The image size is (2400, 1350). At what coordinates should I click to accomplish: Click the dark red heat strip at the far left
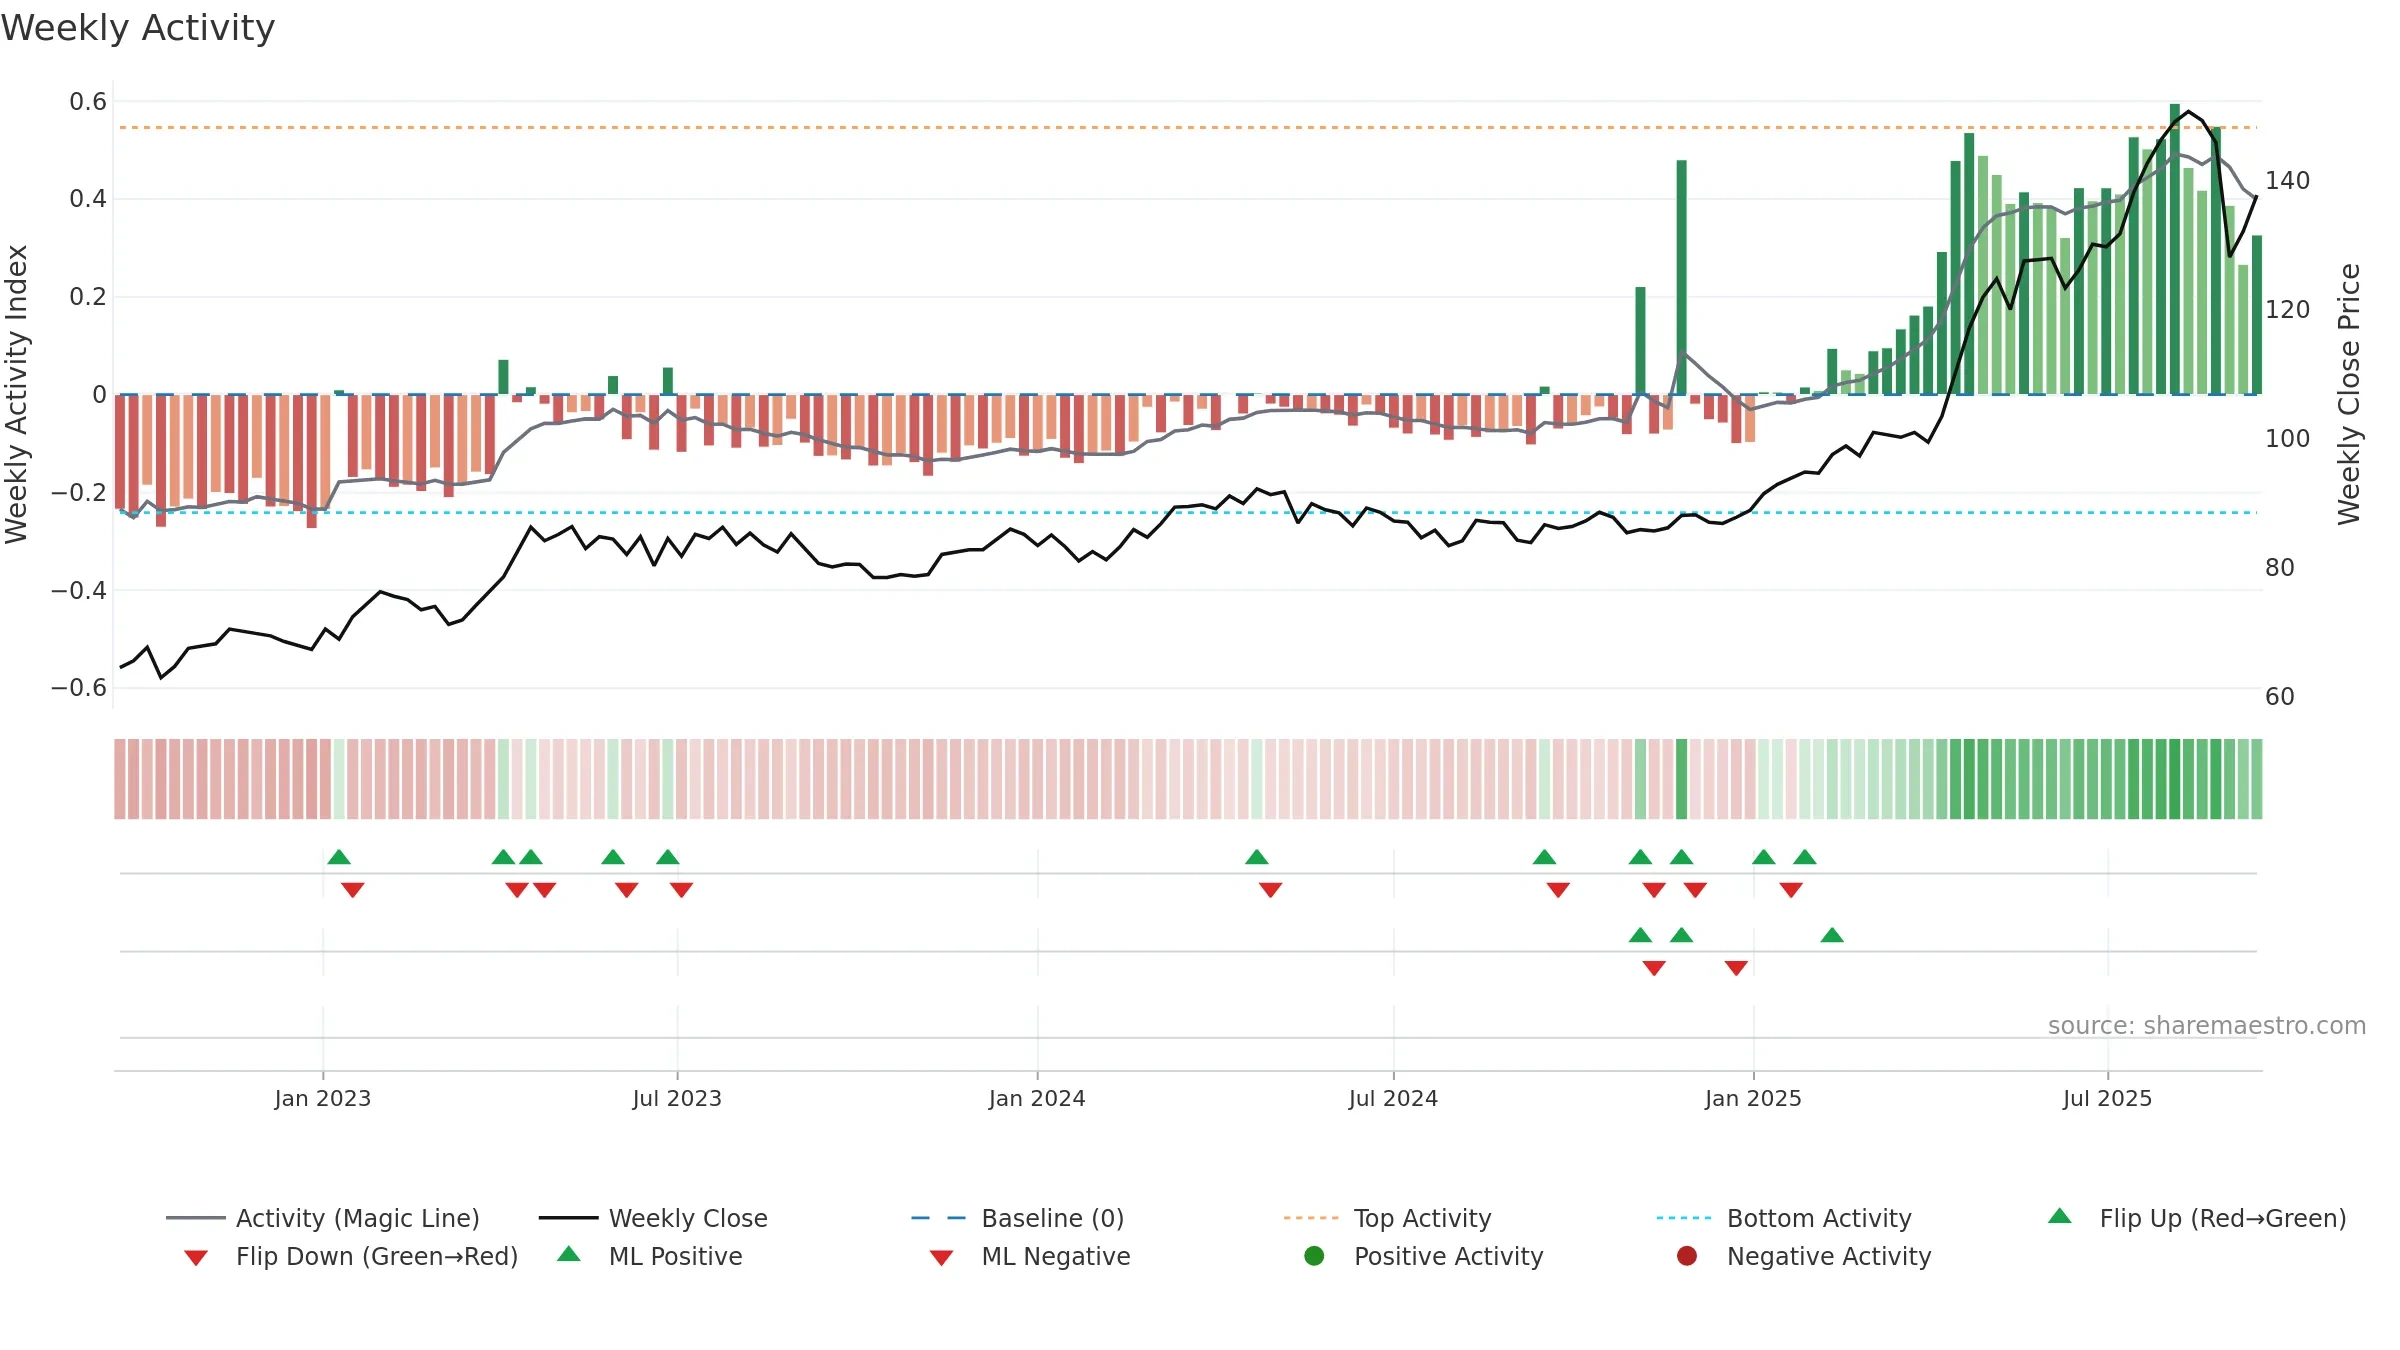tap(120, 779)
